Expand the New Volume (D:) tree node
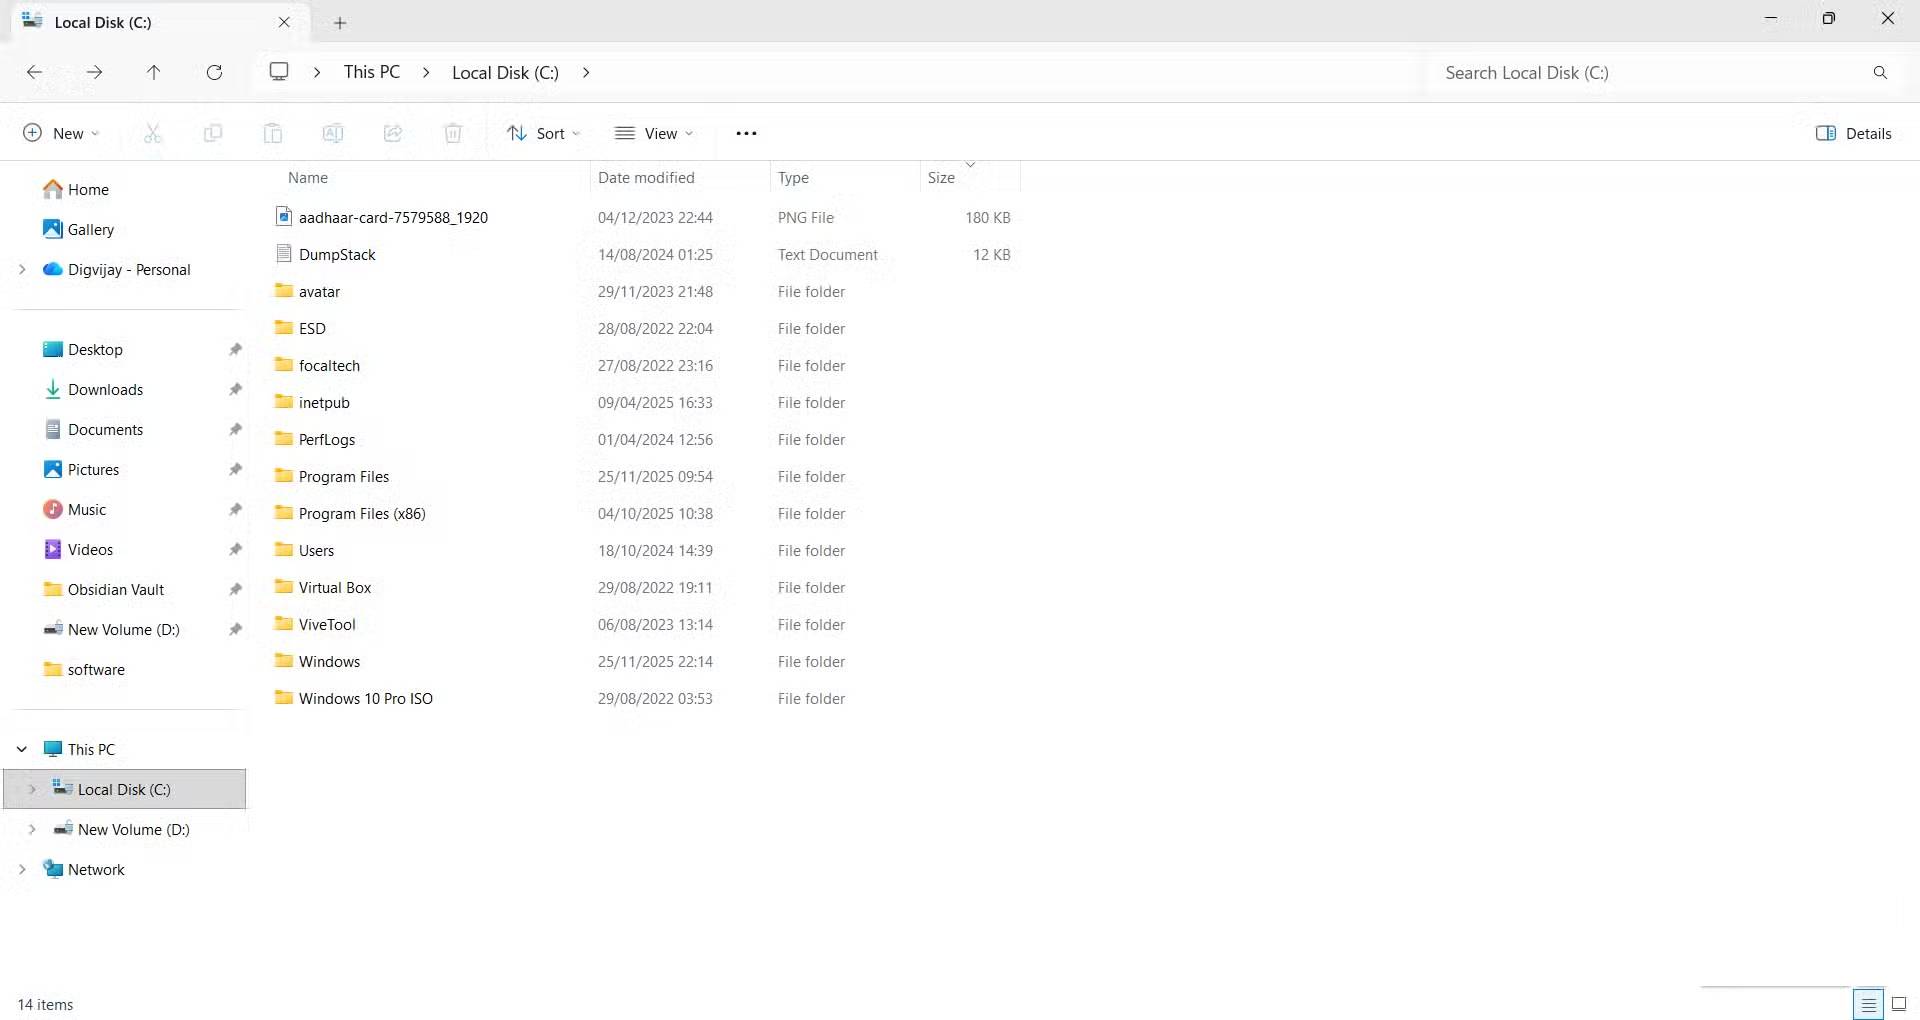Screen dimensions: 1920x1020 pos(32,829)
